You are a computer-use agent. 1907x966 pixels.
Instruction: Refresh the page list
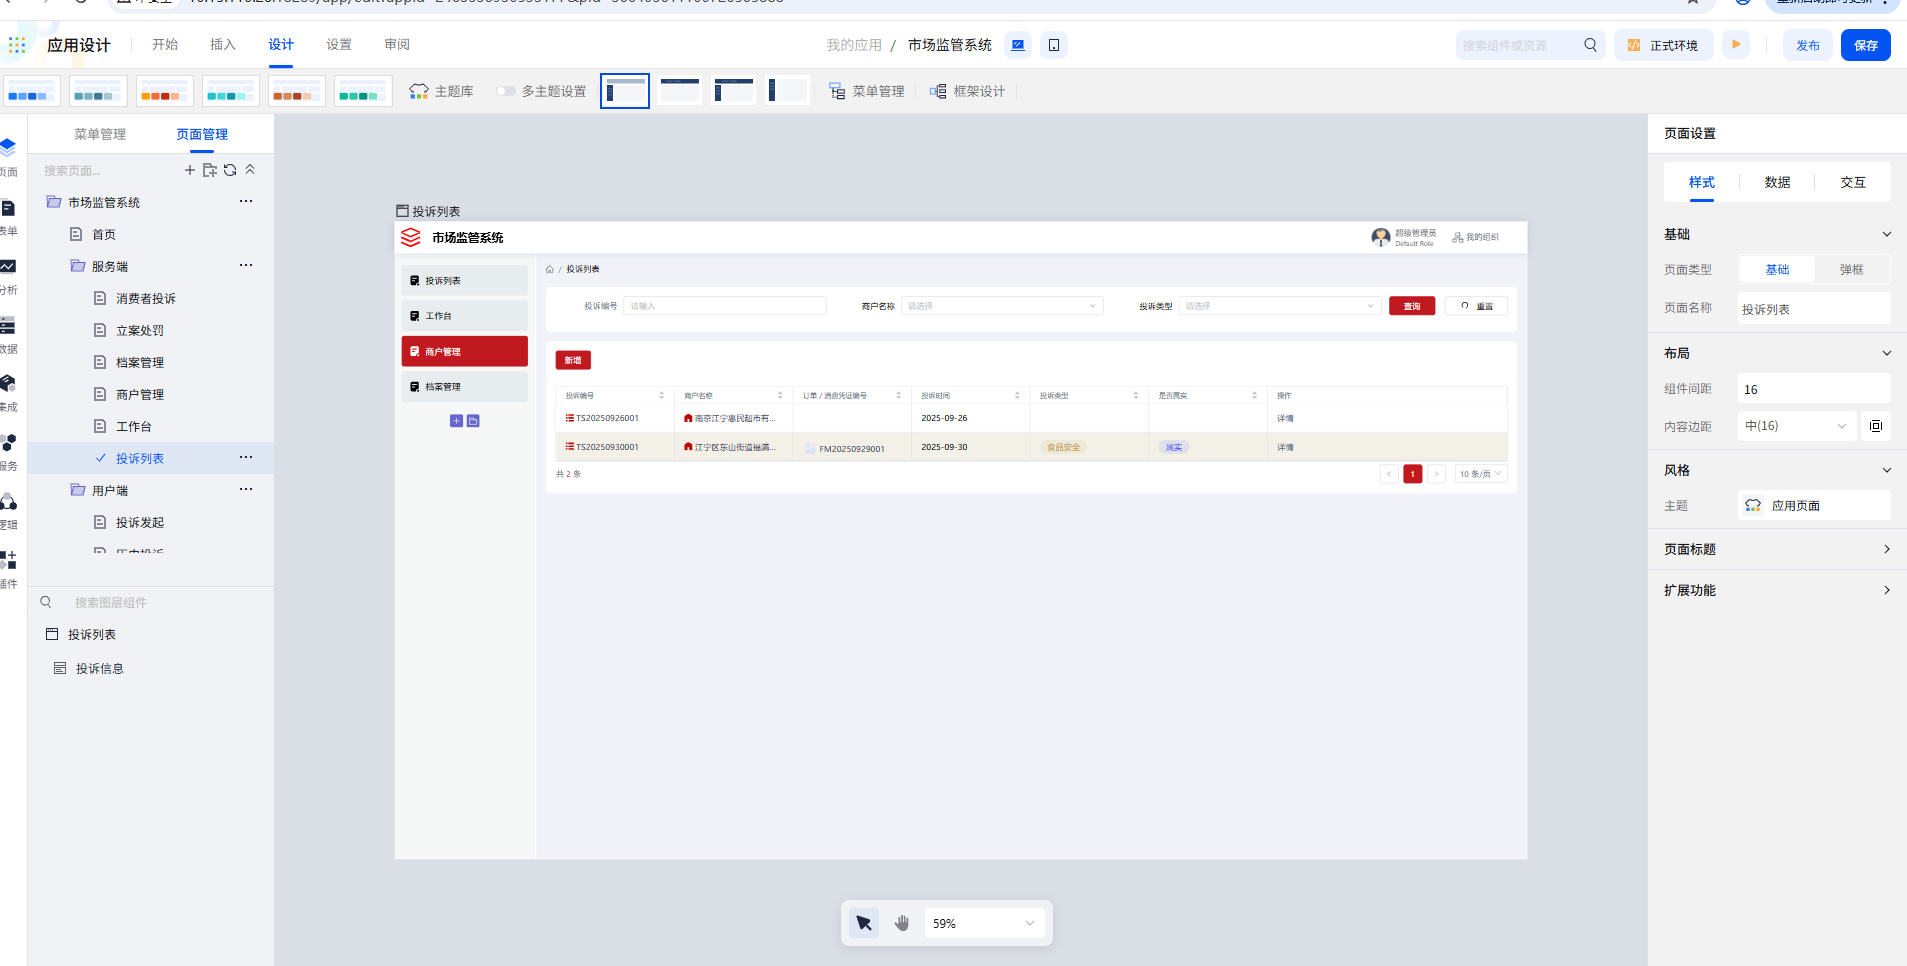[x=230, y=170]
